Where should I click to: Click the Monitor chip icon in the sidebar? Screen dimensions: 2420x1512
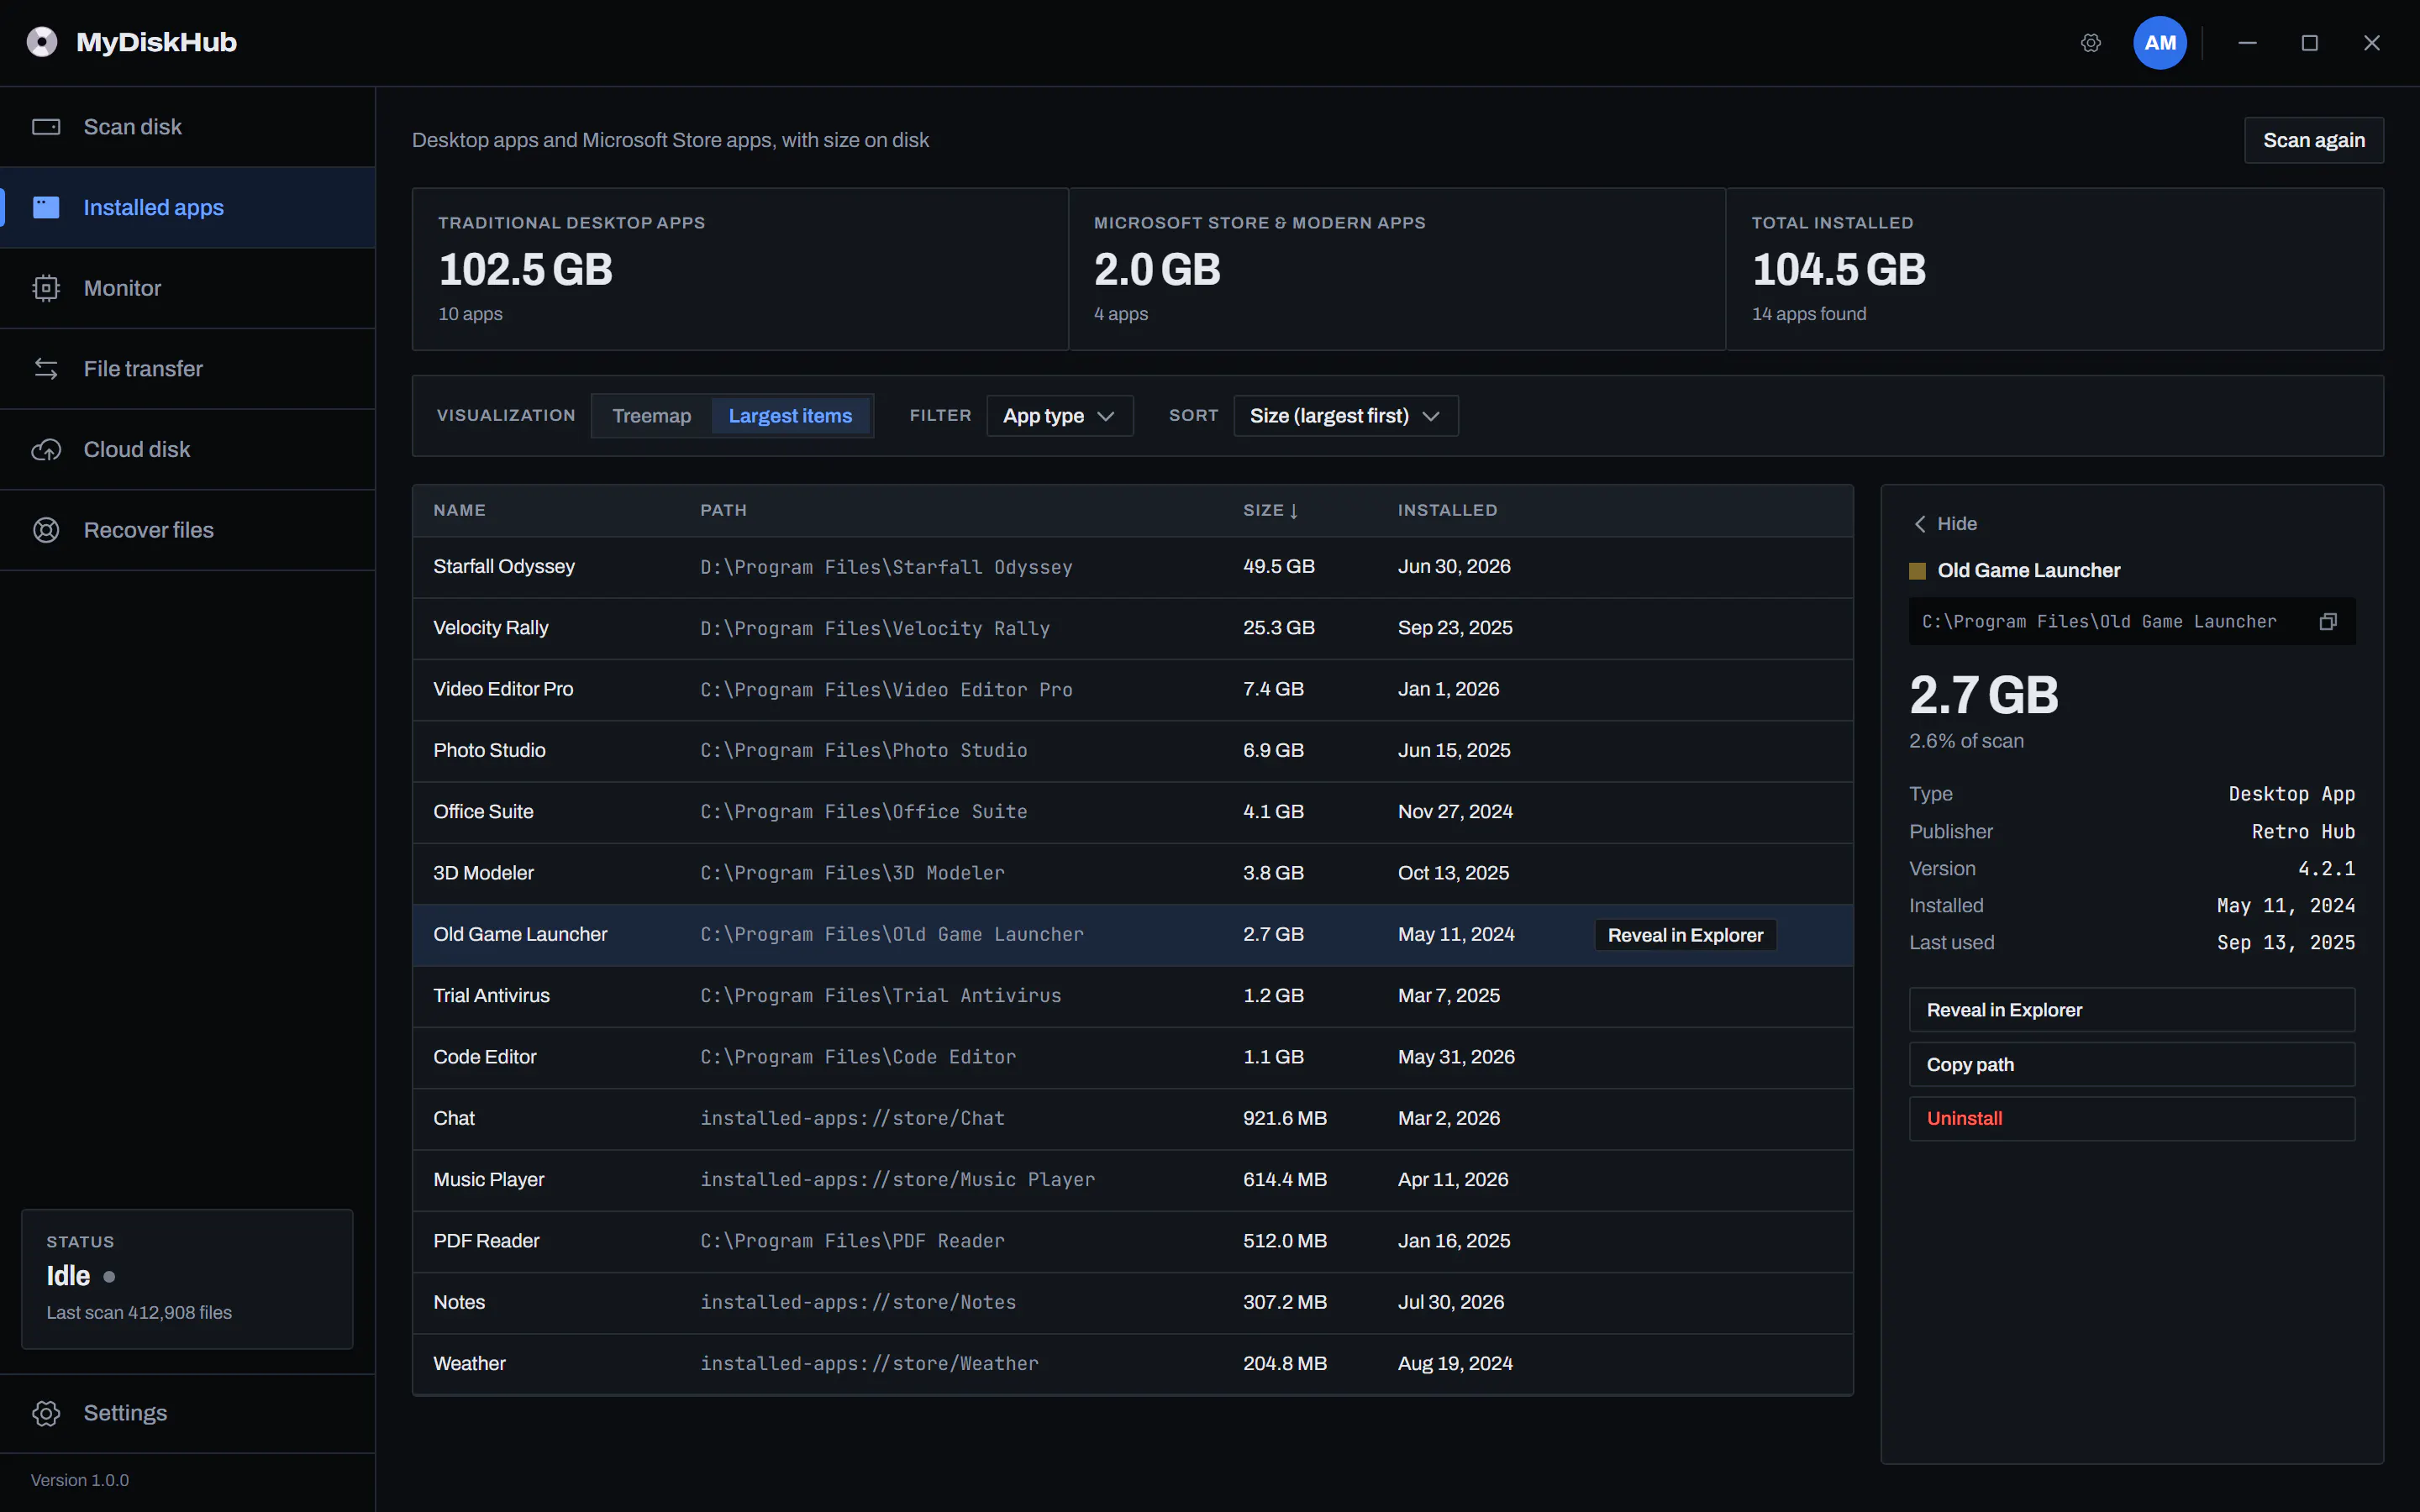click(46, 288)
